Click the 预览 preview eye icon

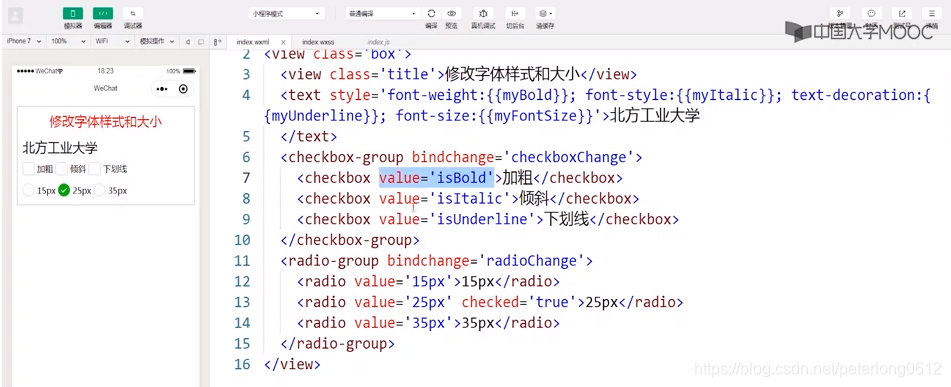click(x=451, y=13)
